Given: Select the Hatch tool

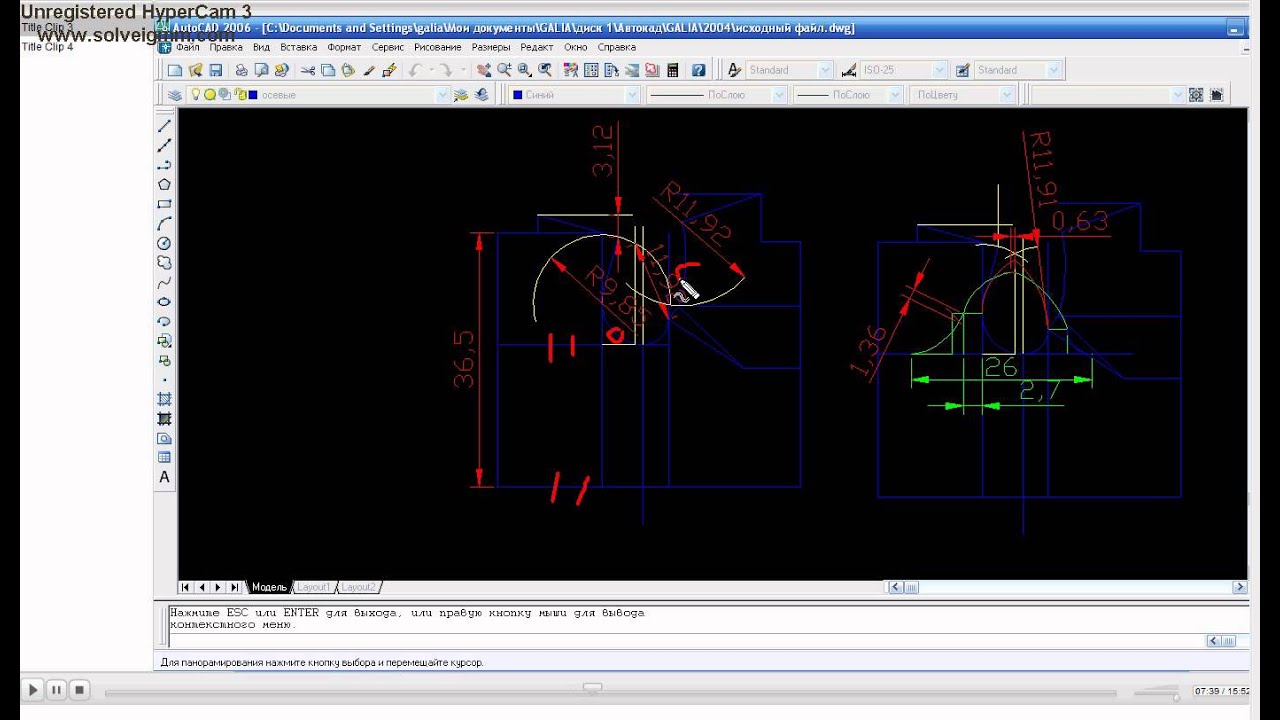Looking at the screenshot, I should click(165, 399).
